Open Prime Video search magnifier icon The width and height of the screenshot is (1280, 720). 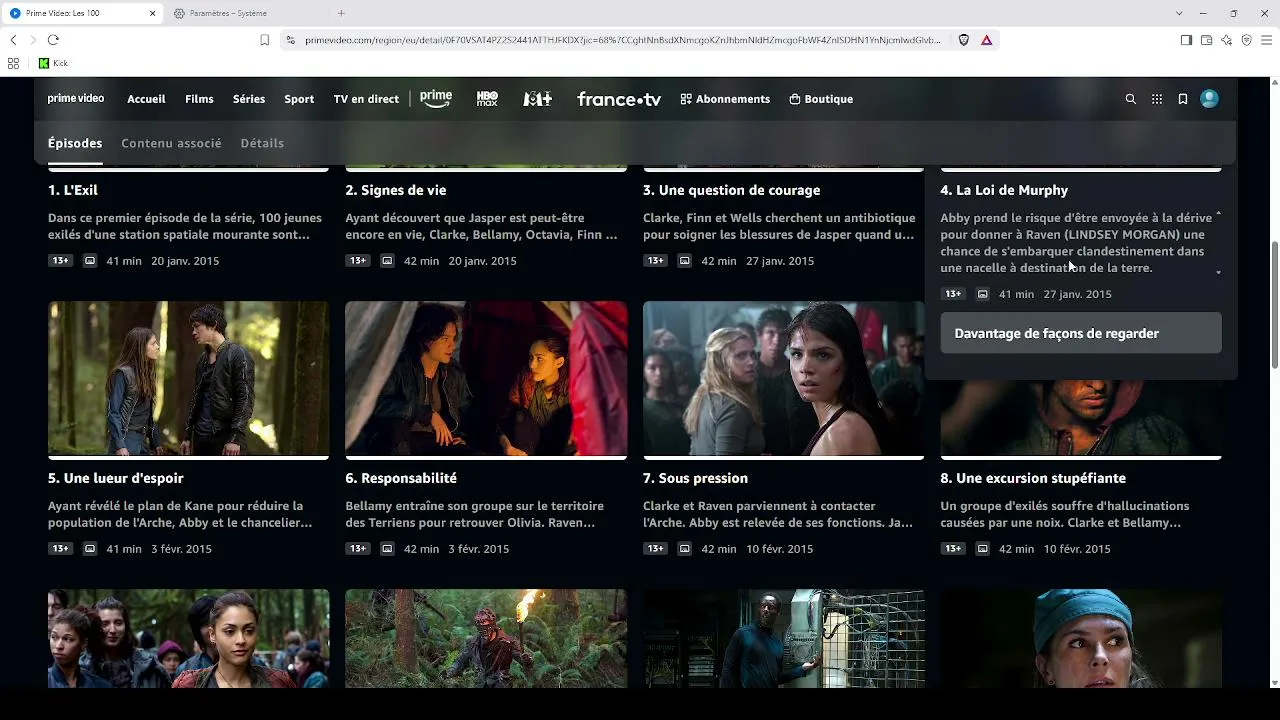pos(1131,99)
